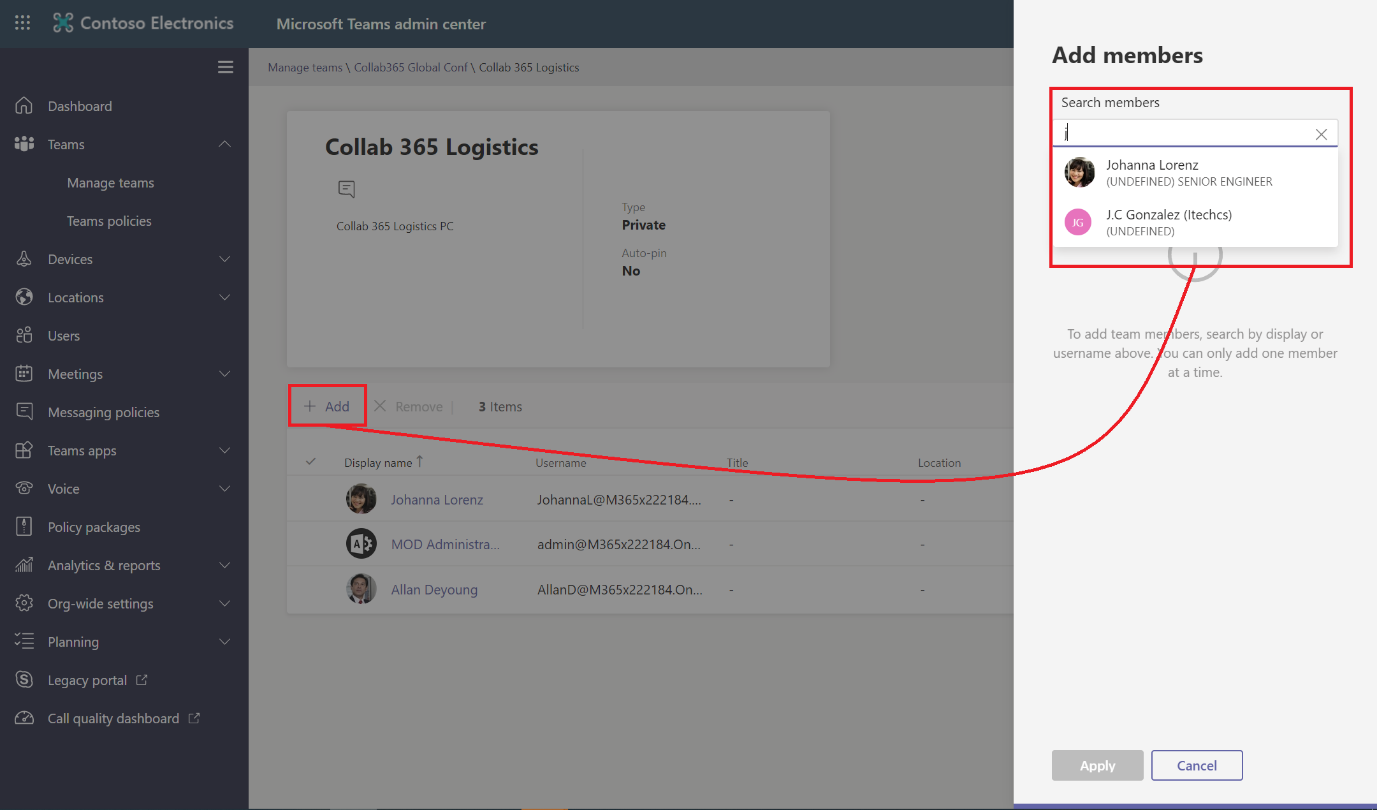Click admin@M365x222184 username cell
This screenshot has height=810, width=1377.
(620, 544)
